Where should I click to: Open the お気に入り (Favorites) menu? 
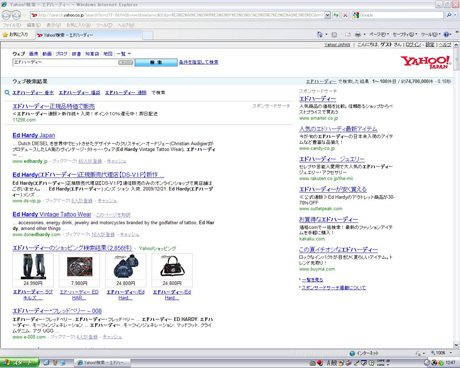coord(78,25)
